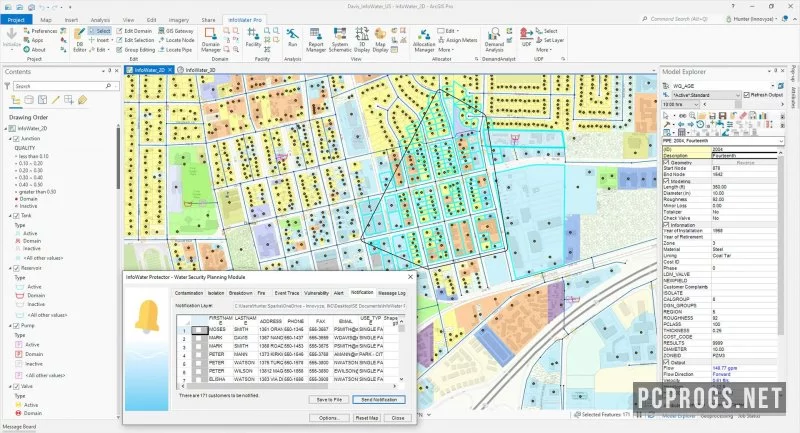The width and height of the screenshot is (800, 433).
Task: Open the About info
Action: tap(34, 49)
